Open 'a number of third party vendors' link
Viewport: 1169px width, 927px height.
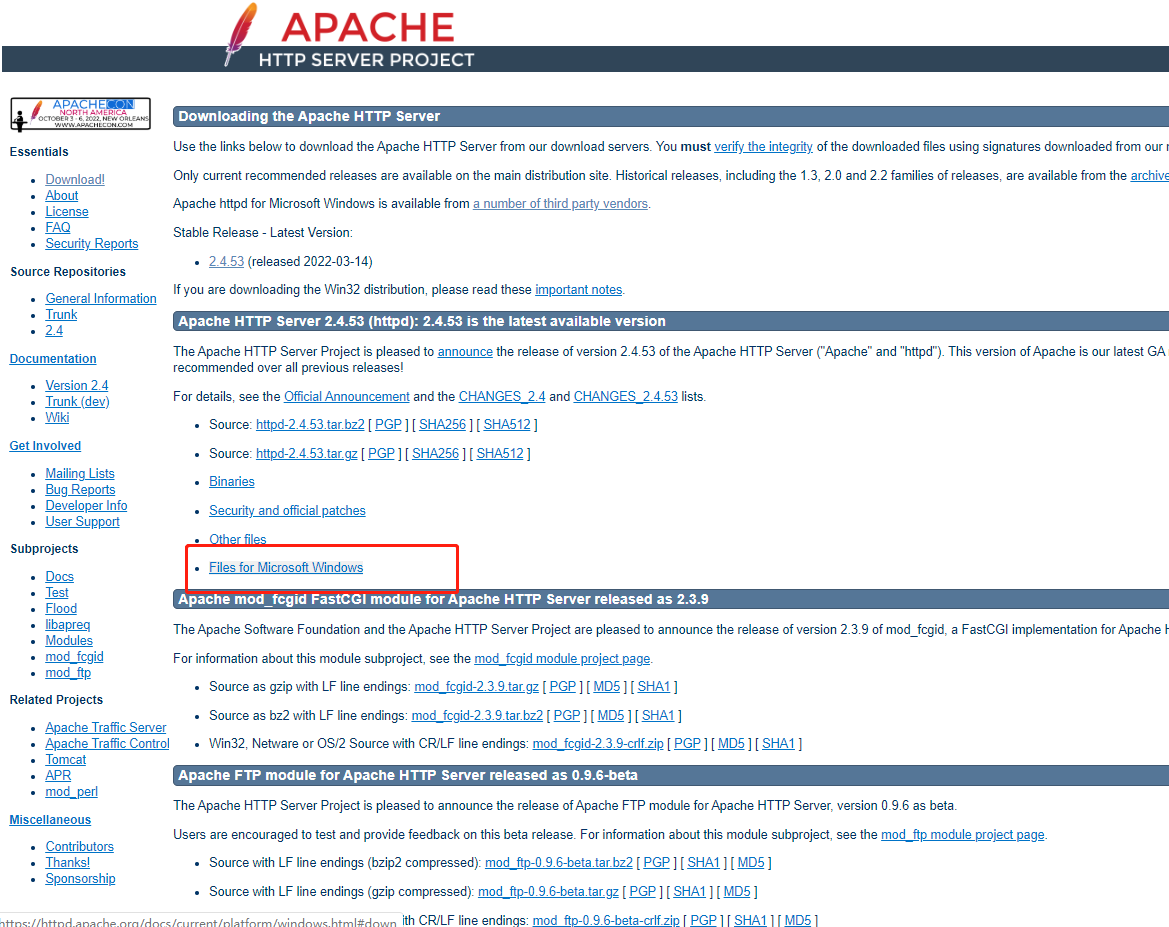coord(560,204)
